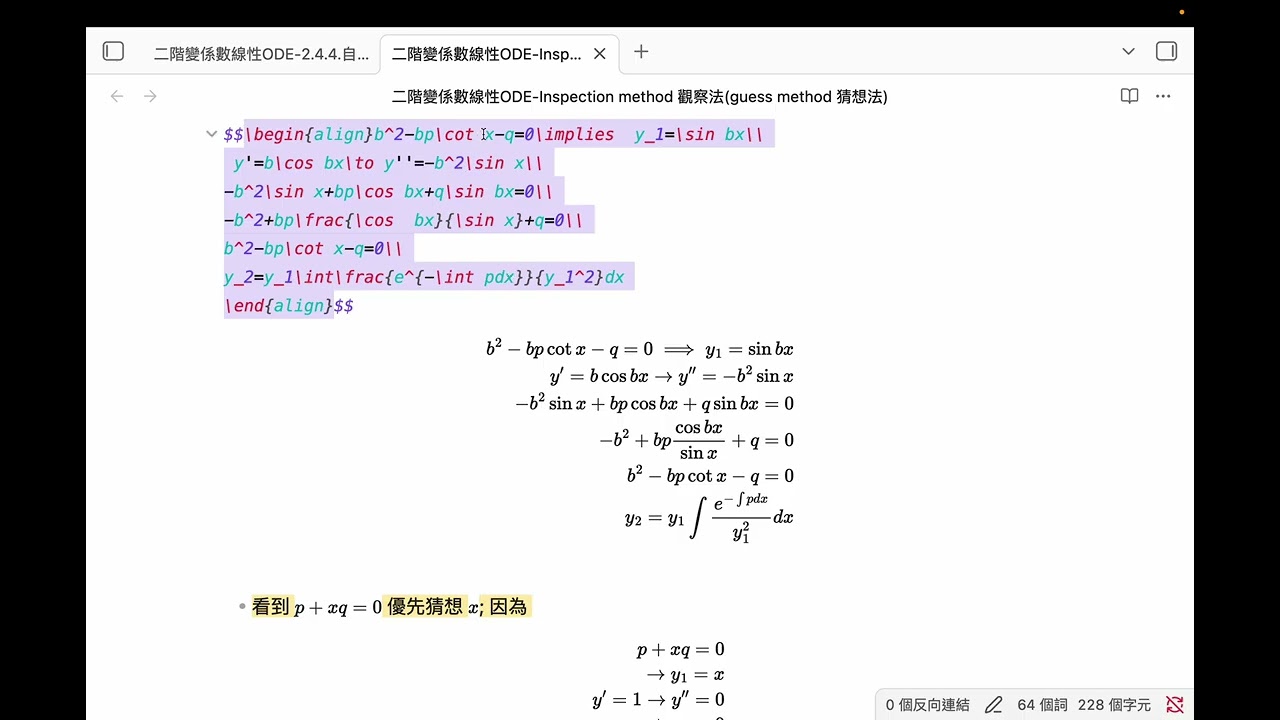Close the ODE-Insp... tab
Screen dimensions: 1280x720
tap(600, 54)
